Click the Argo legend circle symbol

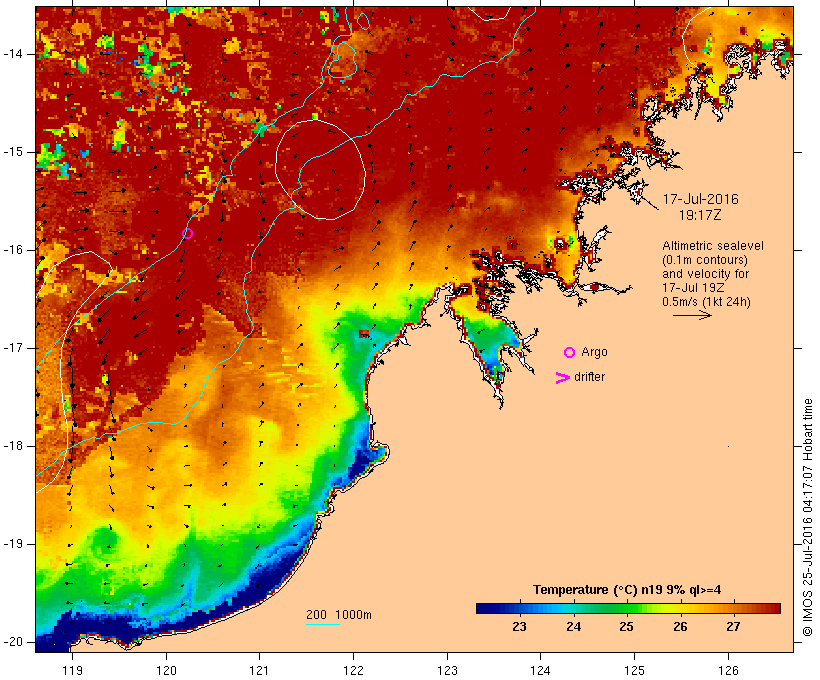click(x=570, y=352)
